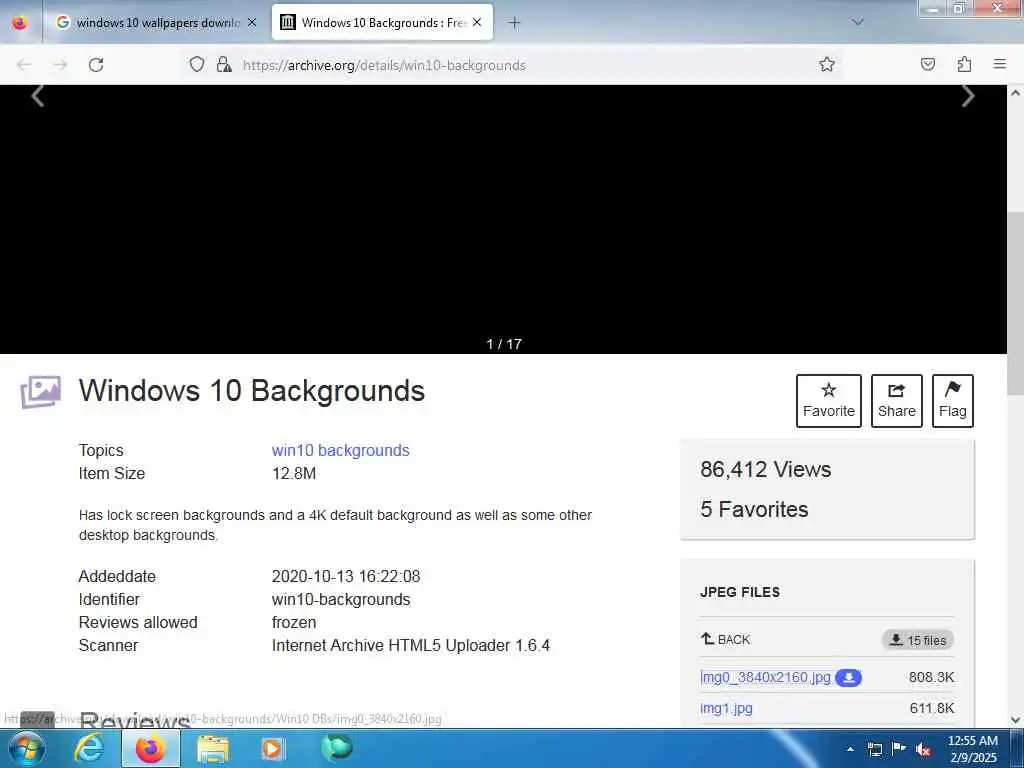Open the win10 backgrounds topic link
This screenshot has height=768, width=1024.
[340, 451]
